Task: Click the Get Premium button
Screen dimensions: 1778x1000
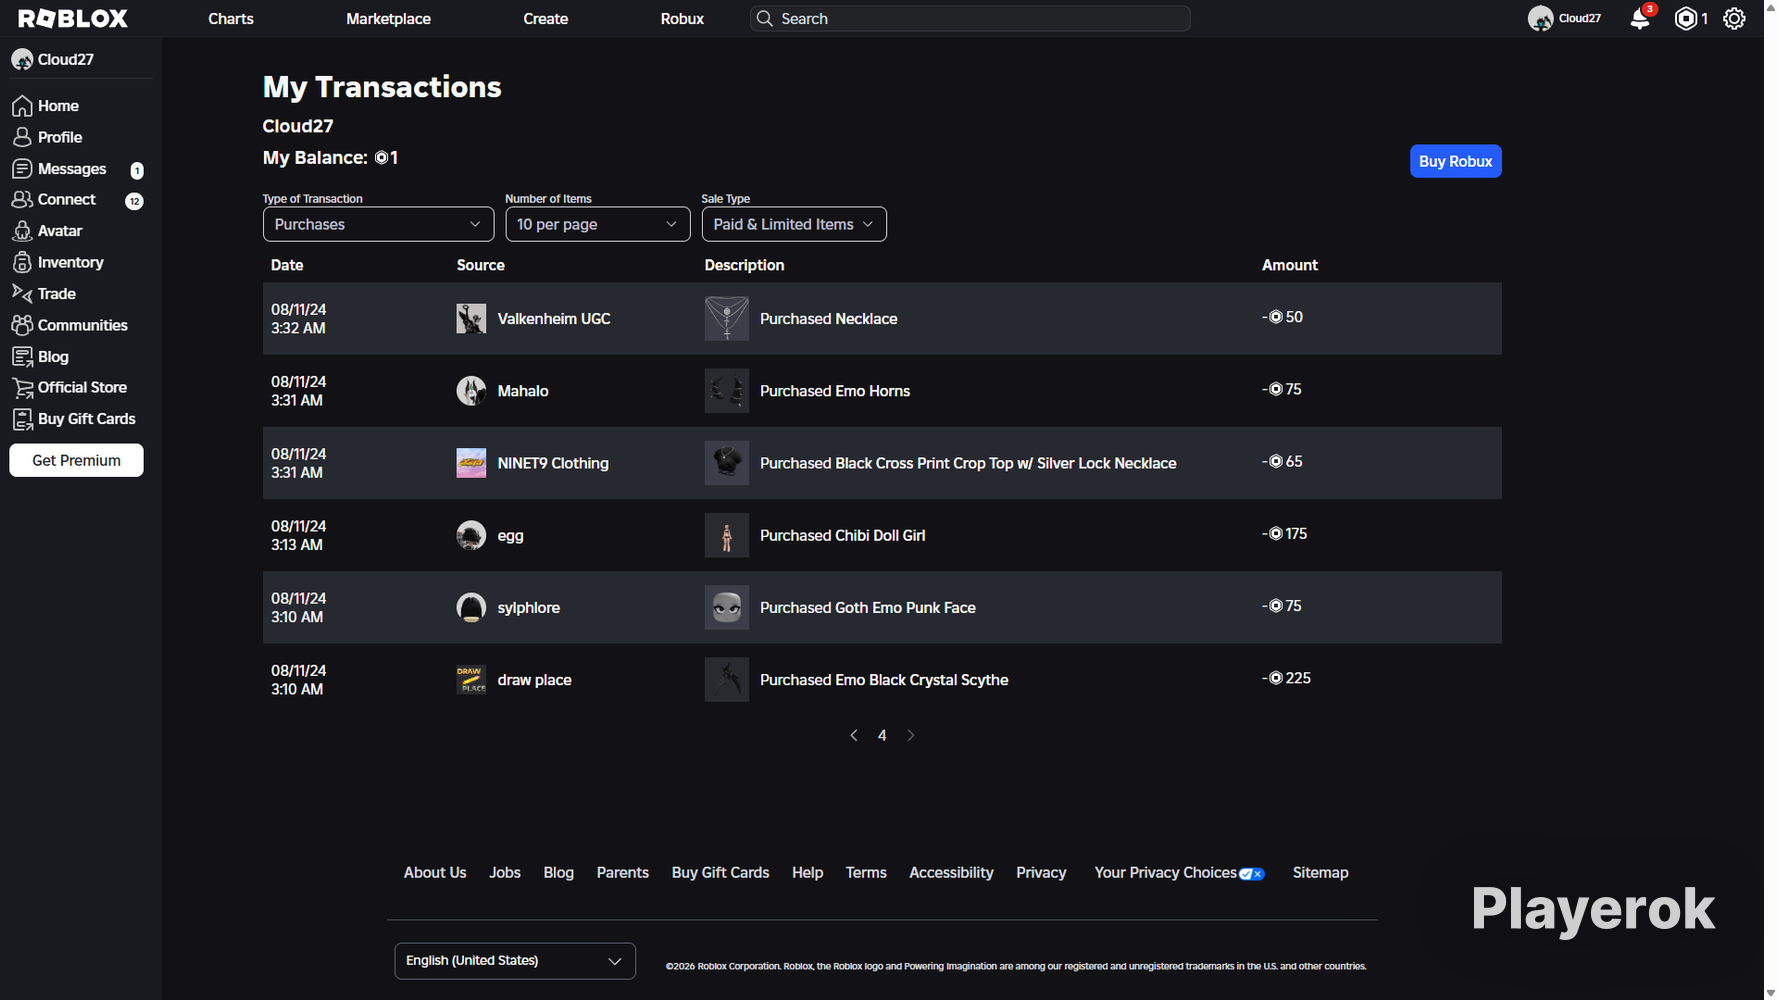Action: [77, 460]
